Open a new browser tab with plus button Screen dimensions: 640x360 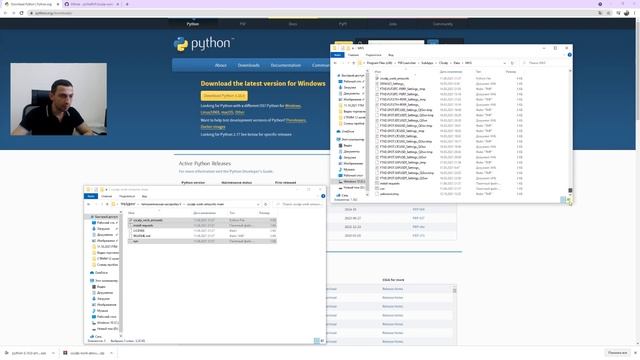coord(127,4)
